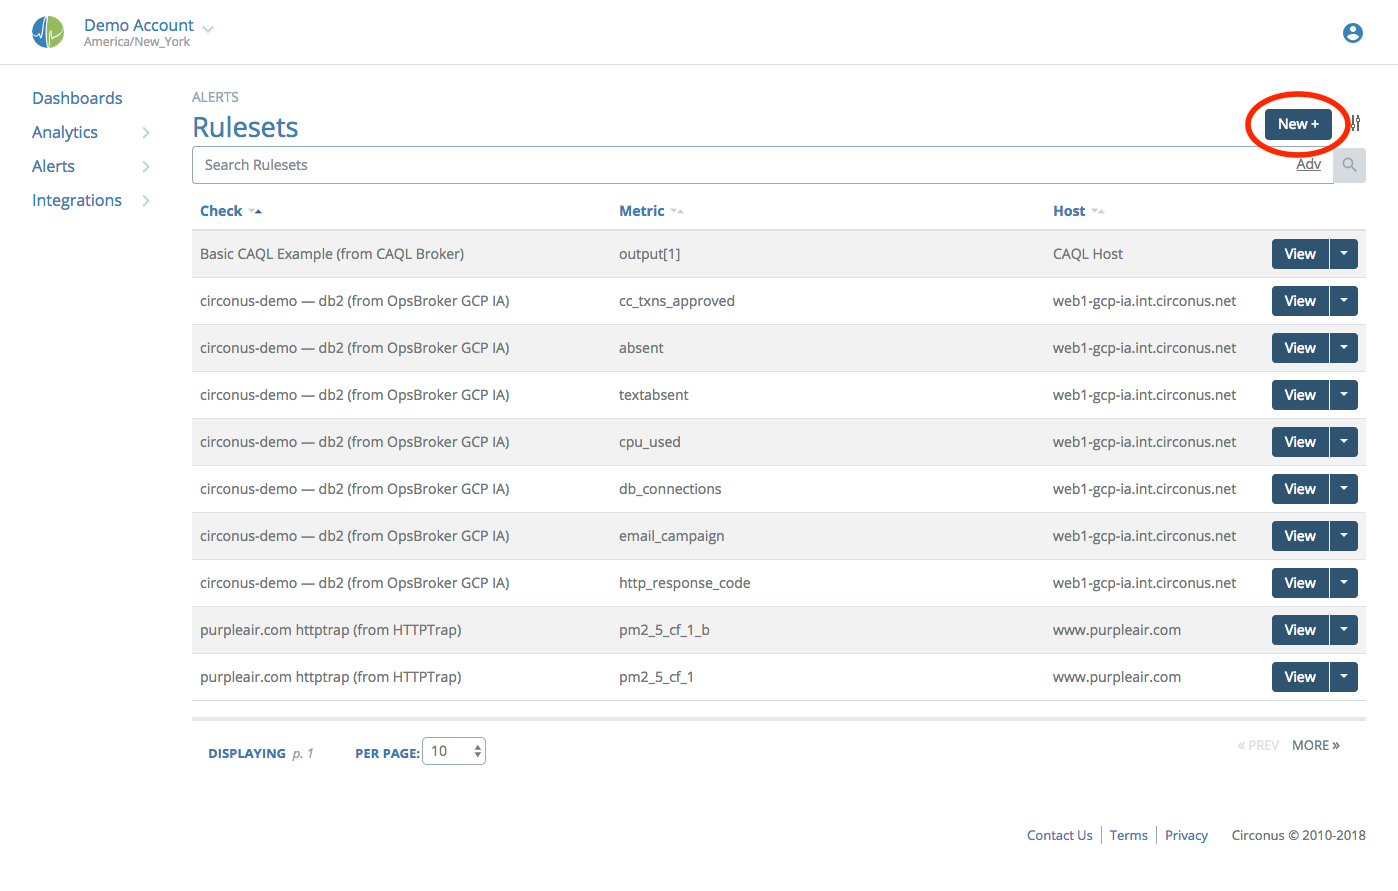Click the New+ button
The height and width of the screenshot is (891, 1398).
point(1297,123)
